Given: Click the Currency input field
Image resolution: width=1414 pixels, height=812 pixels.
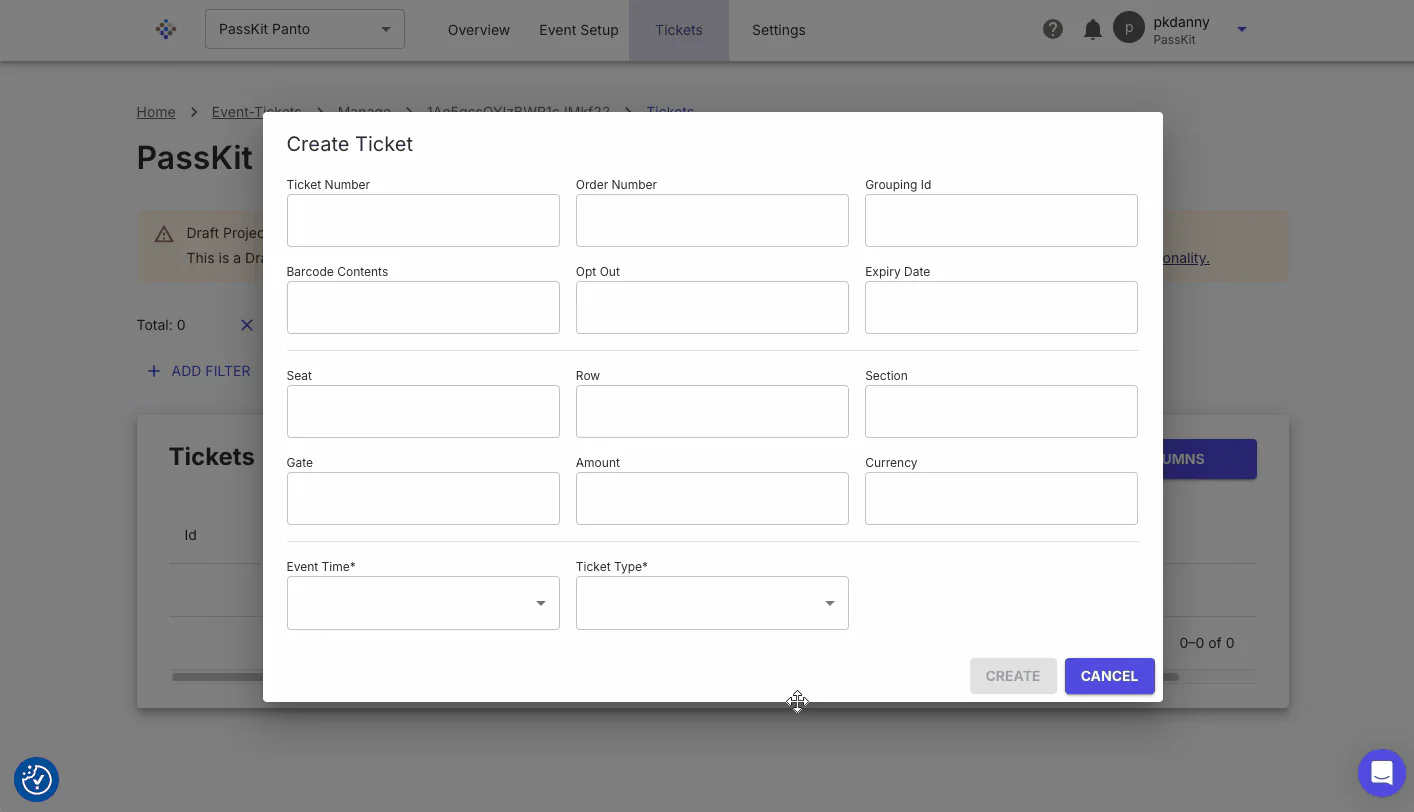Looking at the screenshot, I should click(x=1001, y=498).
